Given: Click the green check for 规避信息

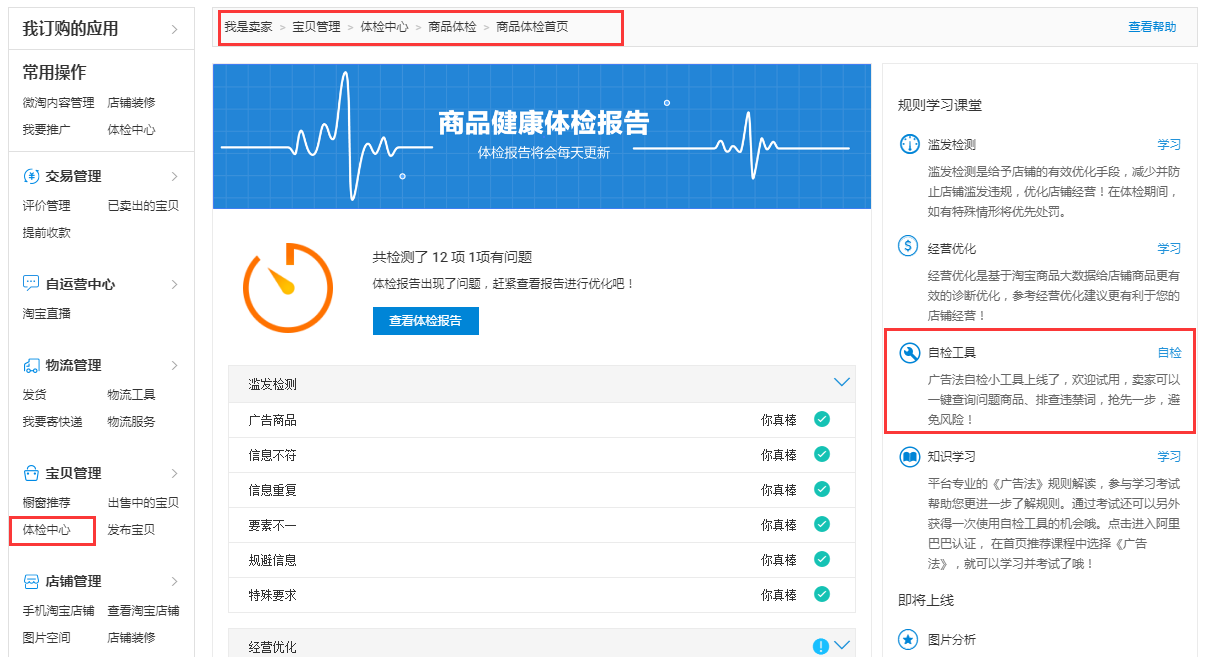Looking at the screenshot, I should 822,559.
